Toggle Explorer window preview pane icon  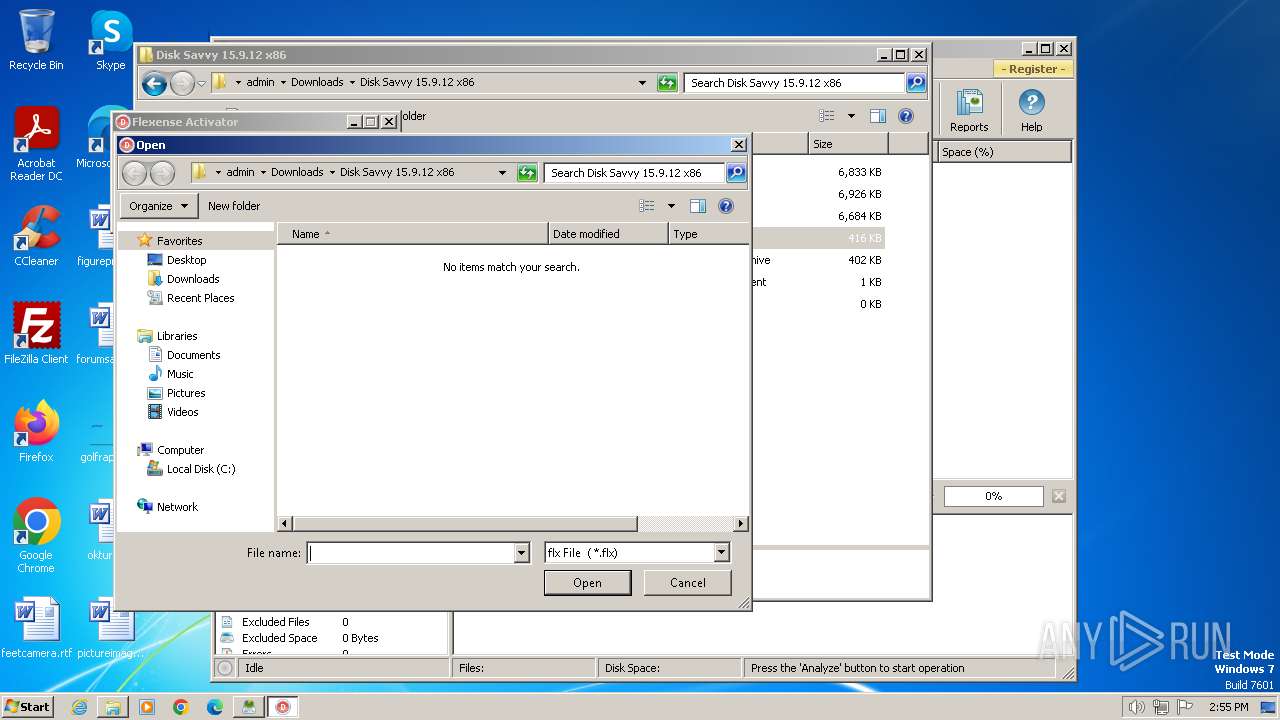[878, 116]
